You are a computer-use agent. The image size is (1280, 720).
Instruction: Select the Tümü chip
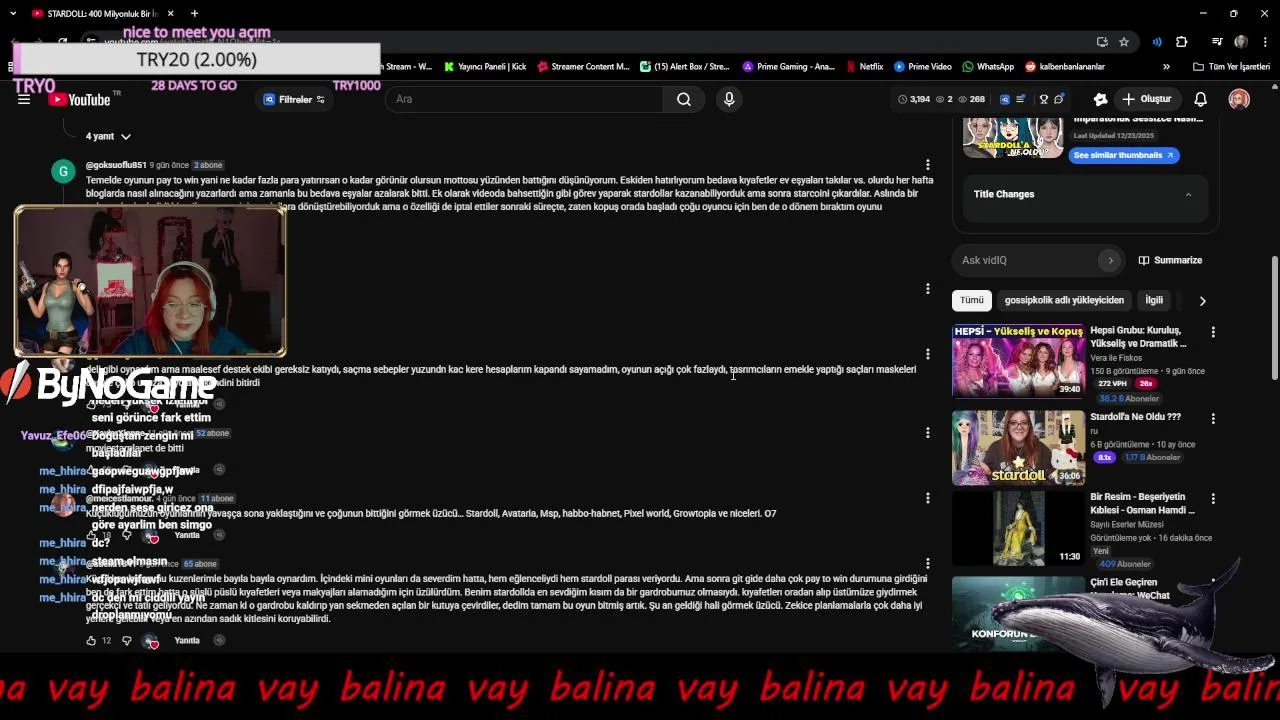(x=972, y=300)
